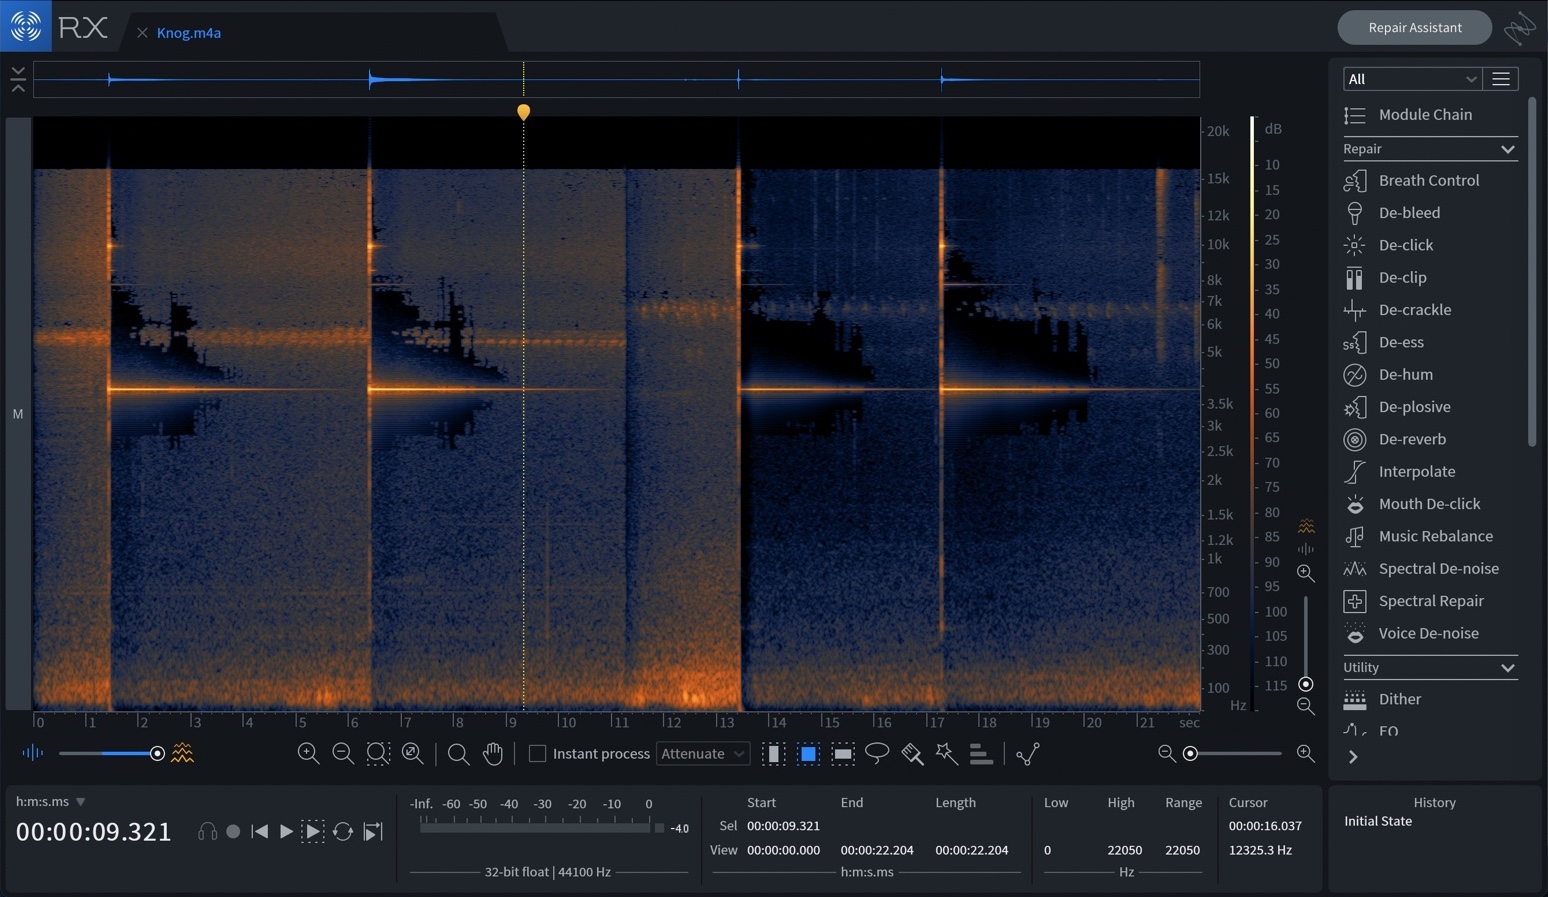Click the Repair Assistant button
This screenshot has height=897, width=1548.
click(1414, 27)
